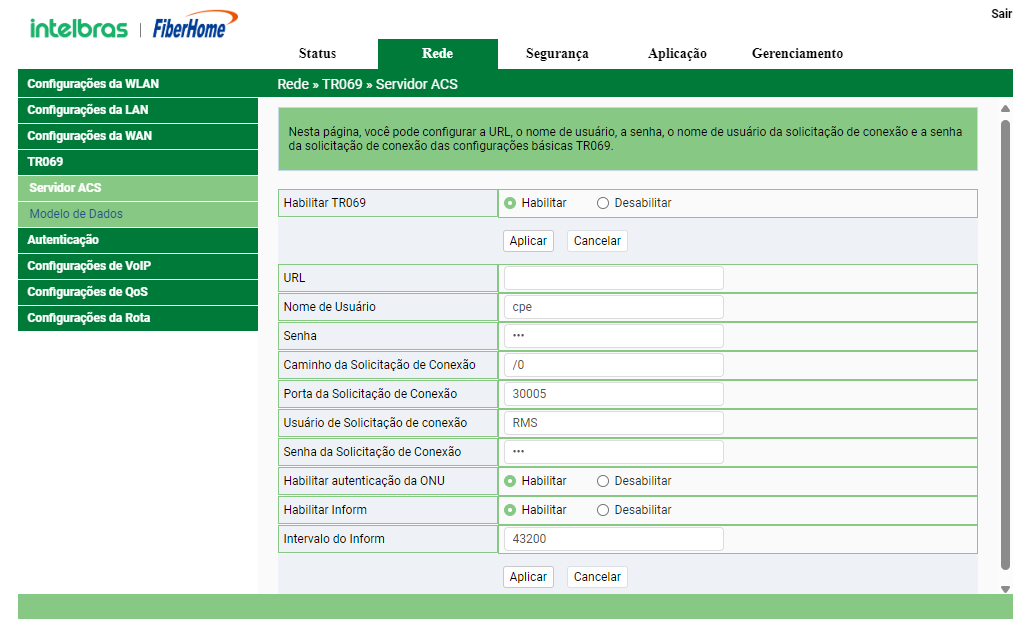The width and height of the screenshot is (1024, 625).
Task: Click the Habilitar Inform label
Action: click(x=325, y=510)
